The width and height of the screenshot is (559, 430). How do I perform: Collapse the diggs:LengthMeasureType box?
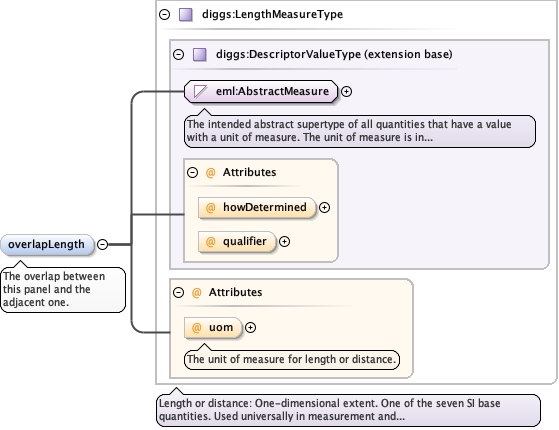point(164,15)
